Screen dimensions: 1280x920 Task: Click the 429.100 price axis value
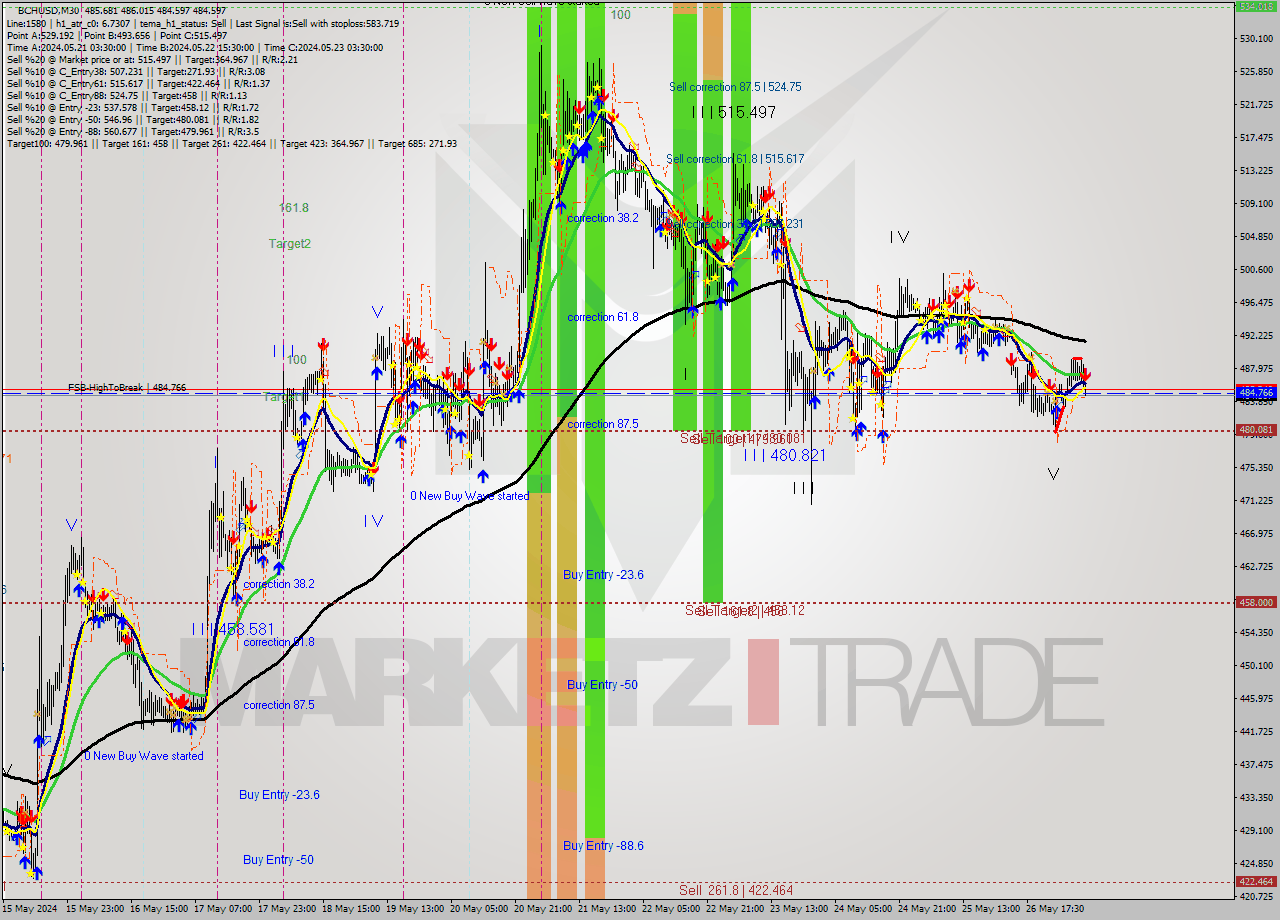click(1256, 830)
